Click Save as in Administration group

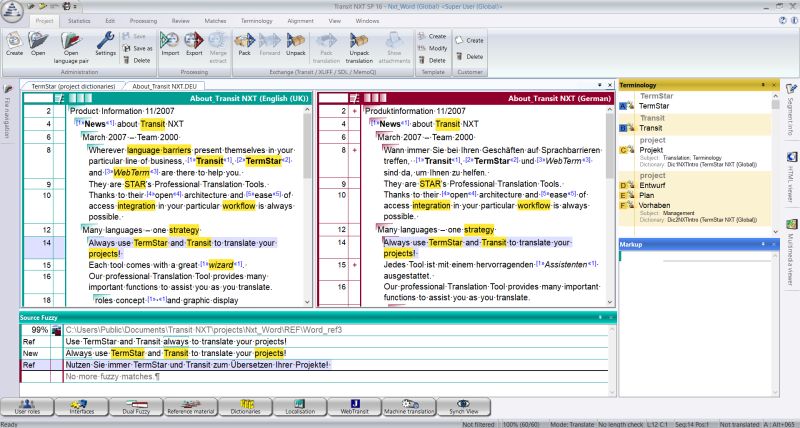click(x=138, y=48)
